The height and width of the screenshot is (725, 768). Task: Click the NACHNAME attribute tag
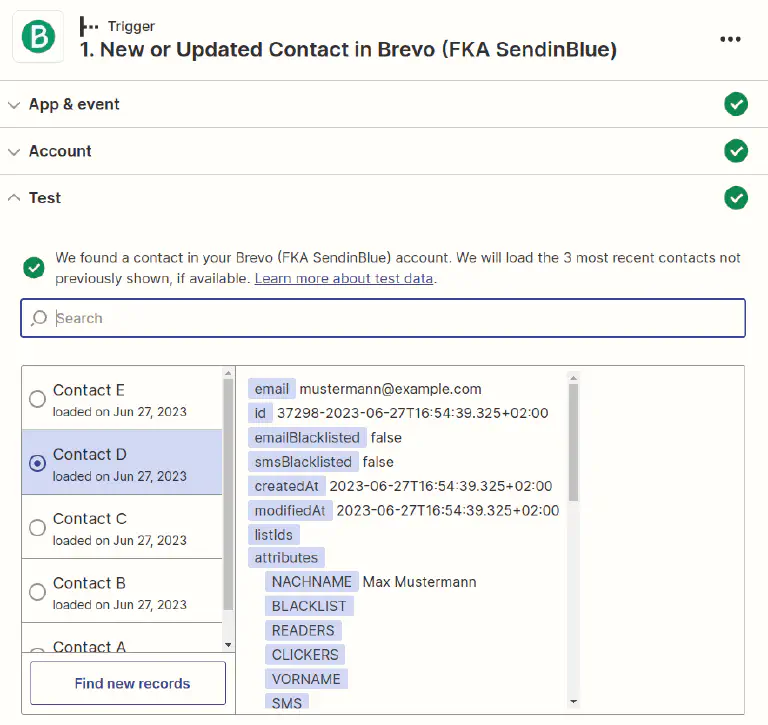pyautogui.click(x=312, y=582)
